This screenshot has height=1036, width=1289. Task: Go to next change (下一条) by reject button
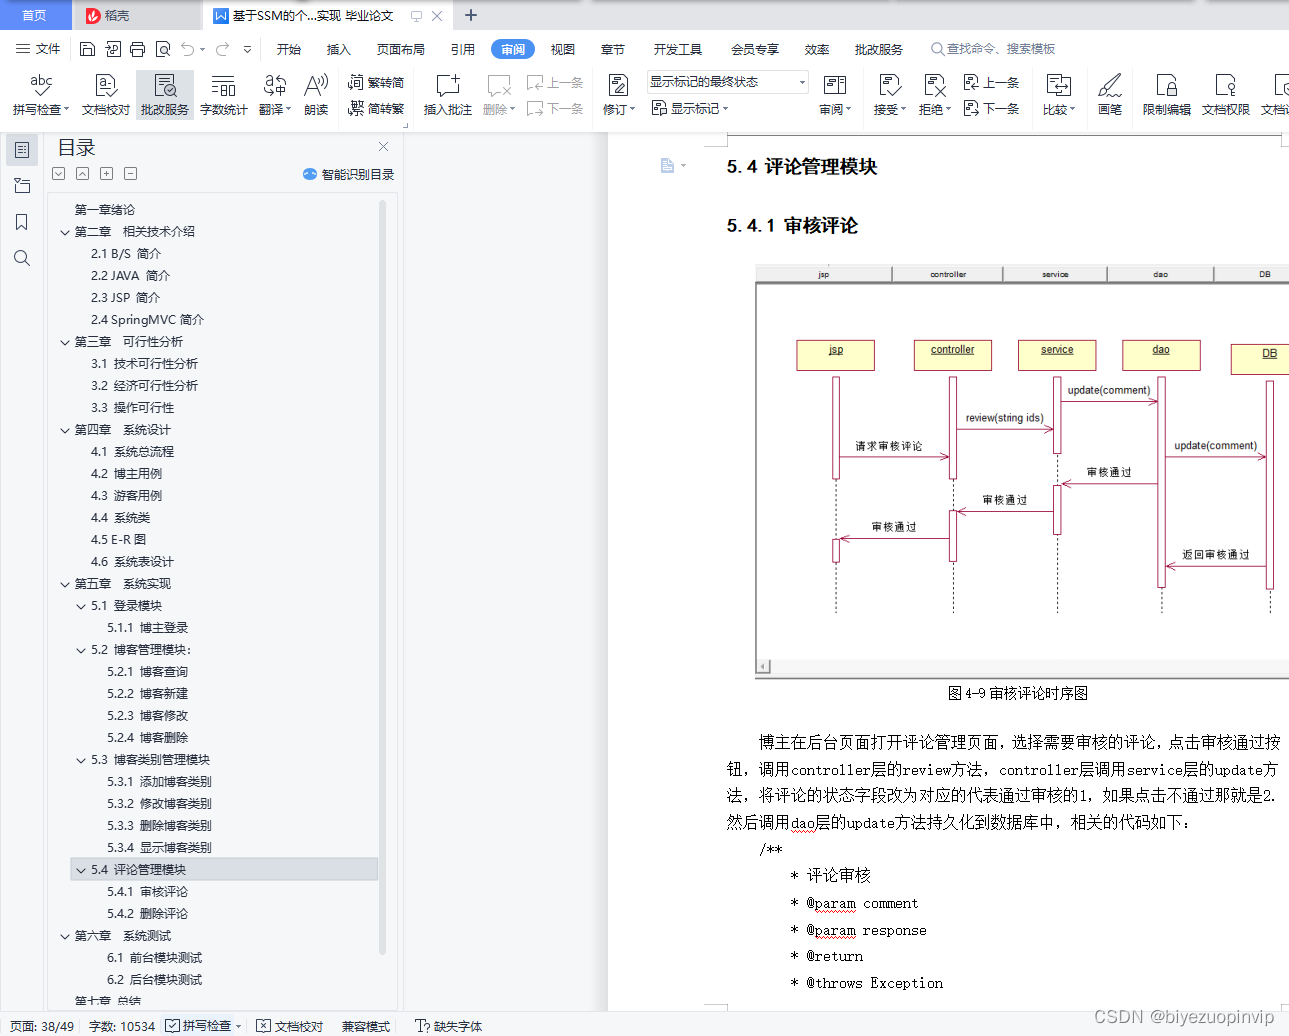991,108
